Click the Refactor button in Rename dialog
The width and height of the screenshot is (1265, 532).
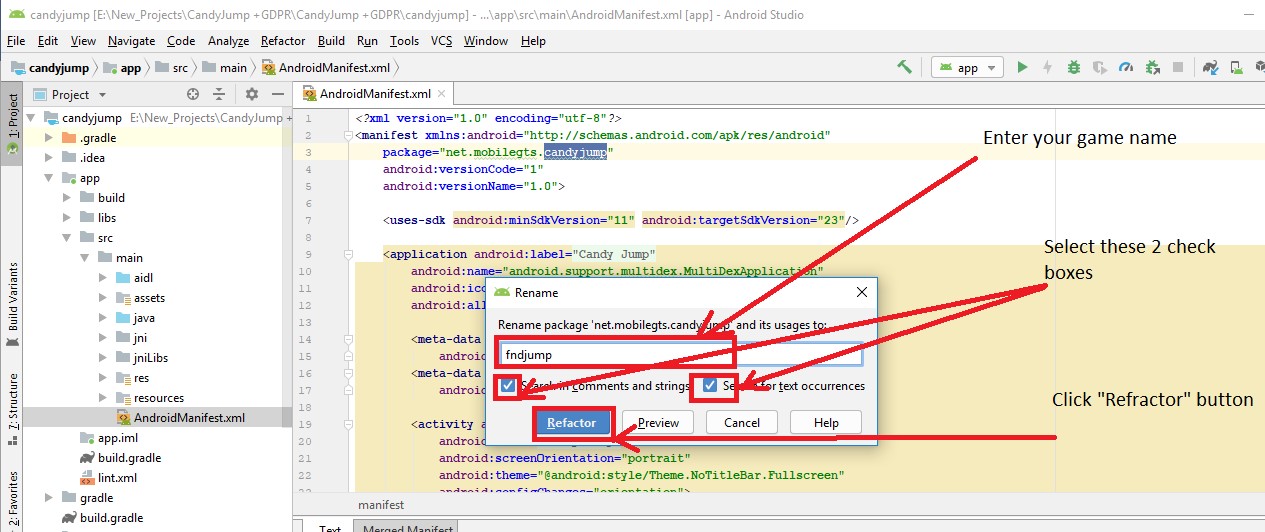pyautogui.click(x=572, y=422)
